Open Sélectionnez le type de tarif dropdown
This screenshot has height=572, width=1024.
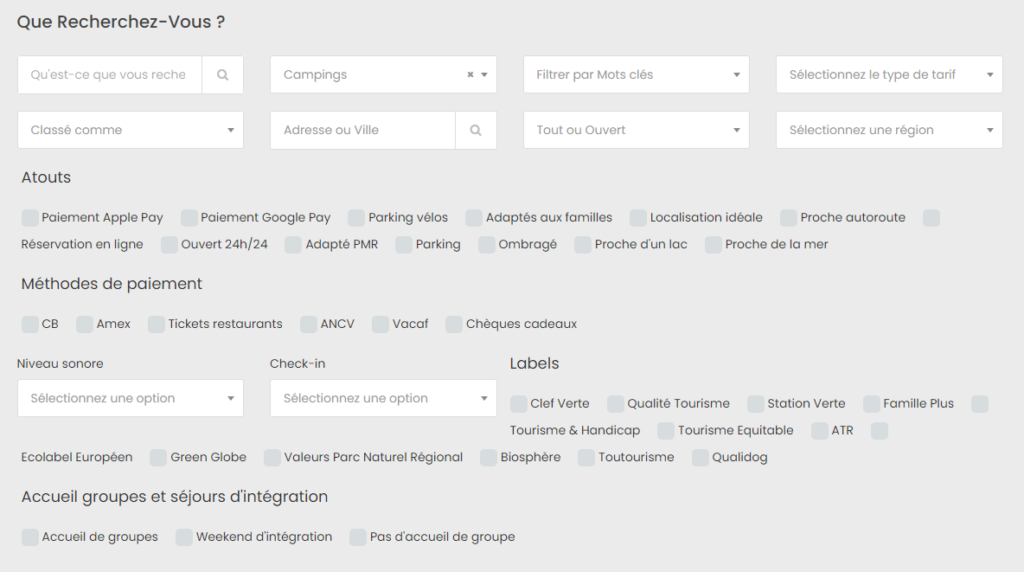pyautogui.click(x=889, y=74)
